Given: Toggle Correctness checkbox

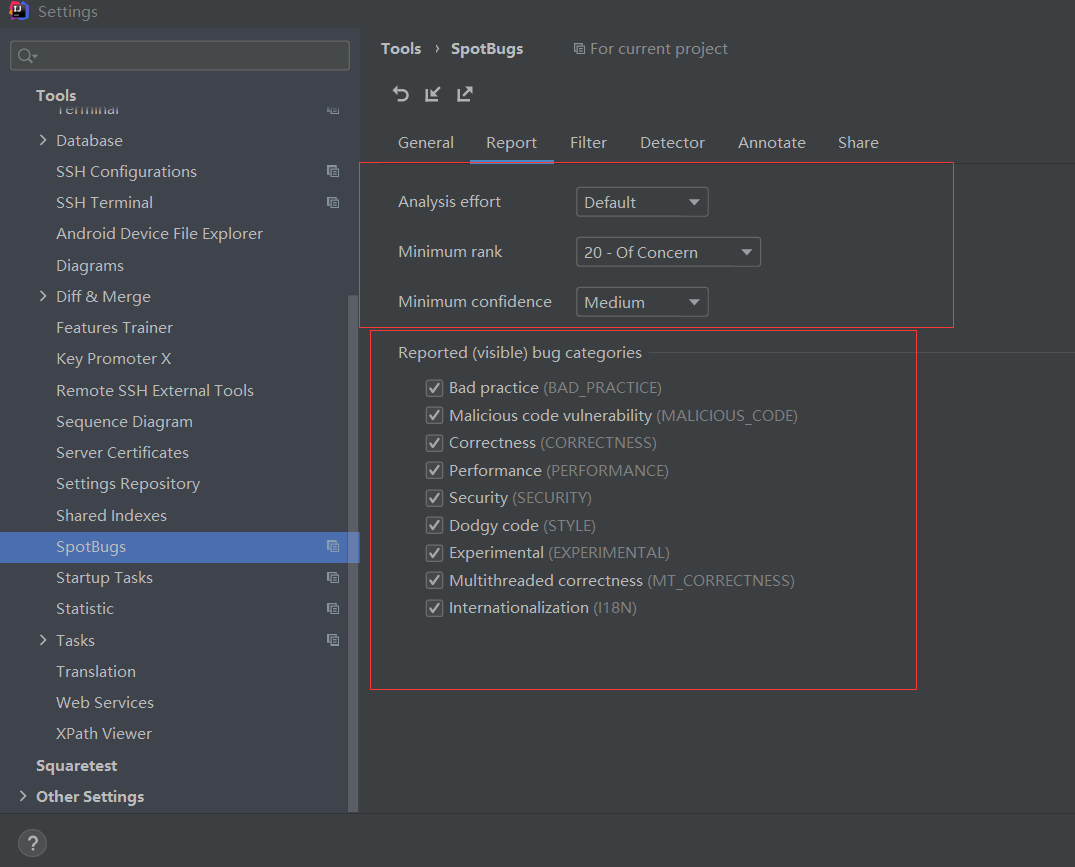Looking at the screenshot, I should click(x=434, y=443).
